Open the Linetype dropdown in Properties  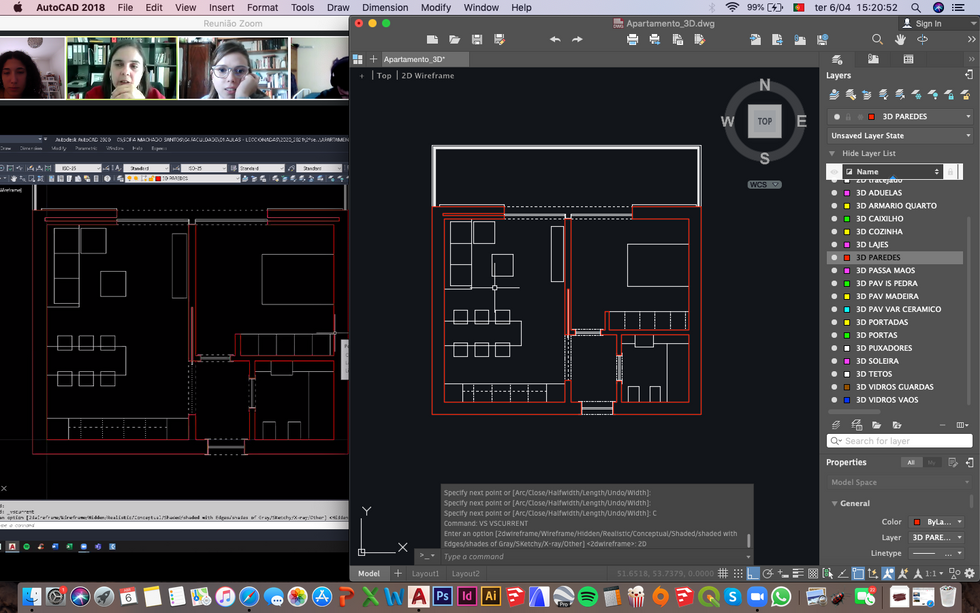pyautogui.click(x=937, y=553)
